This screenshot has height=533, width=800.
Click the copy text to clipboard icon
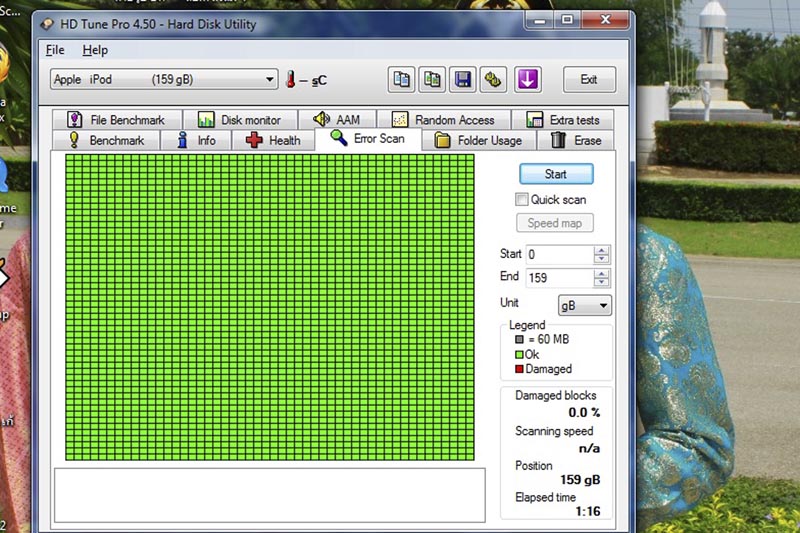click(401, 79)
